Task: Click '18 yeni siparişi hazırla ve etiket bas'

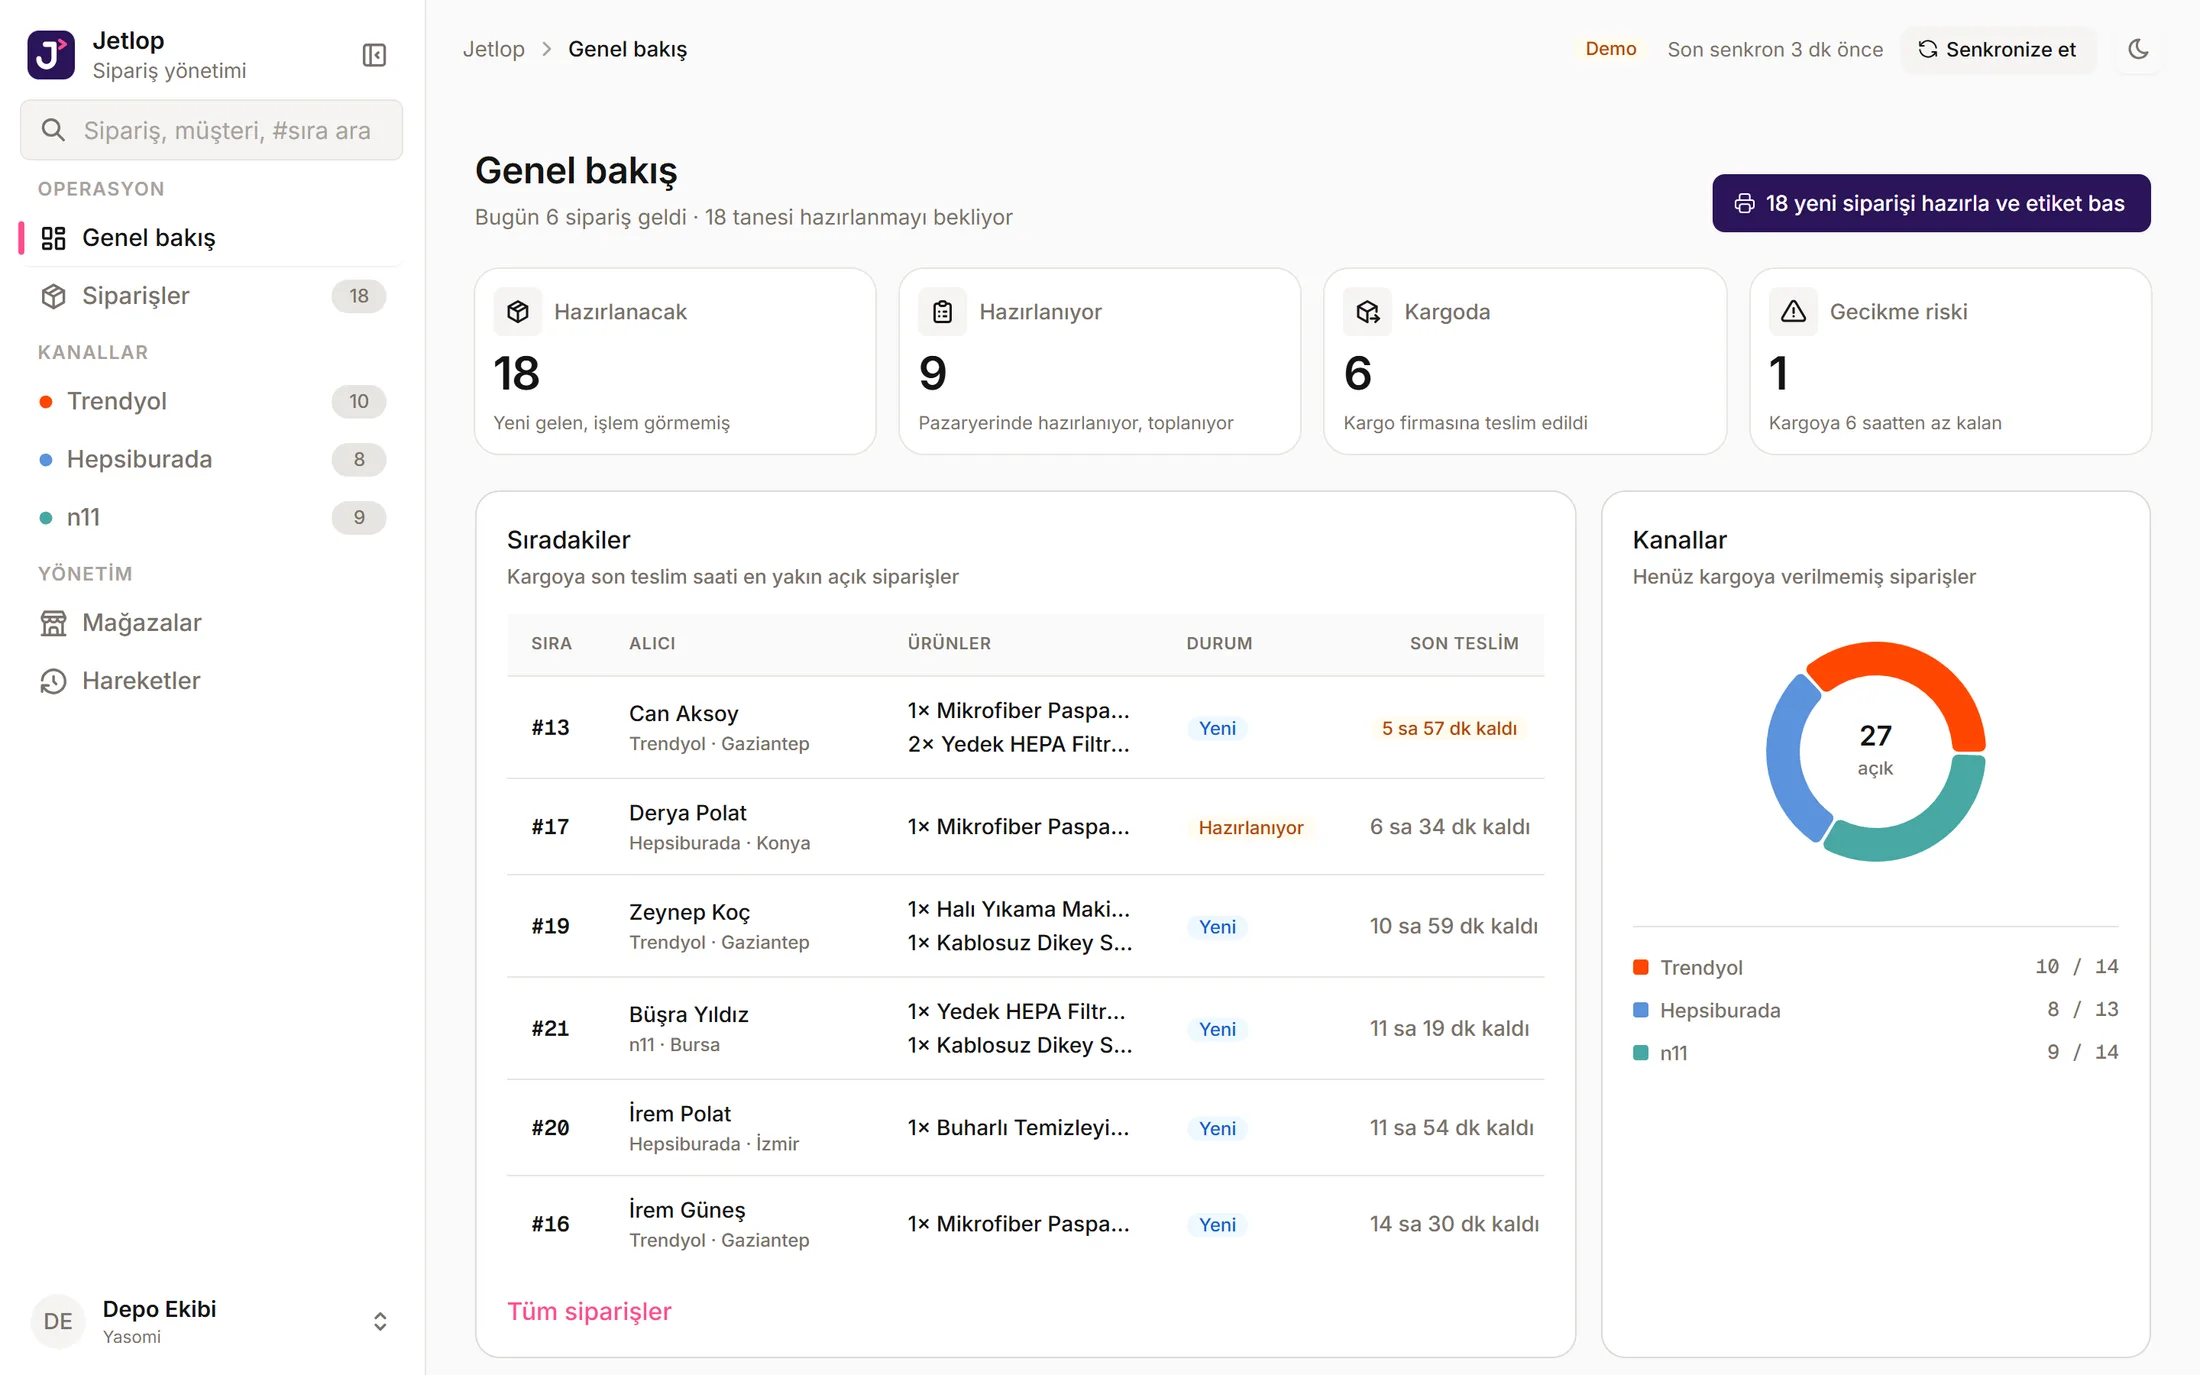Action: tap(1931, 203)
